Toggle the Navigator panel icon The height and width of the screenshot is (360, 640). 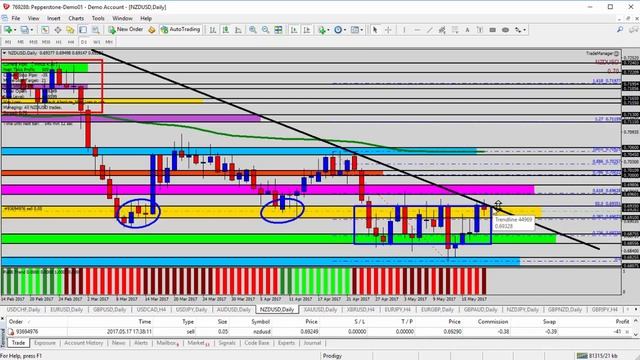70,30
